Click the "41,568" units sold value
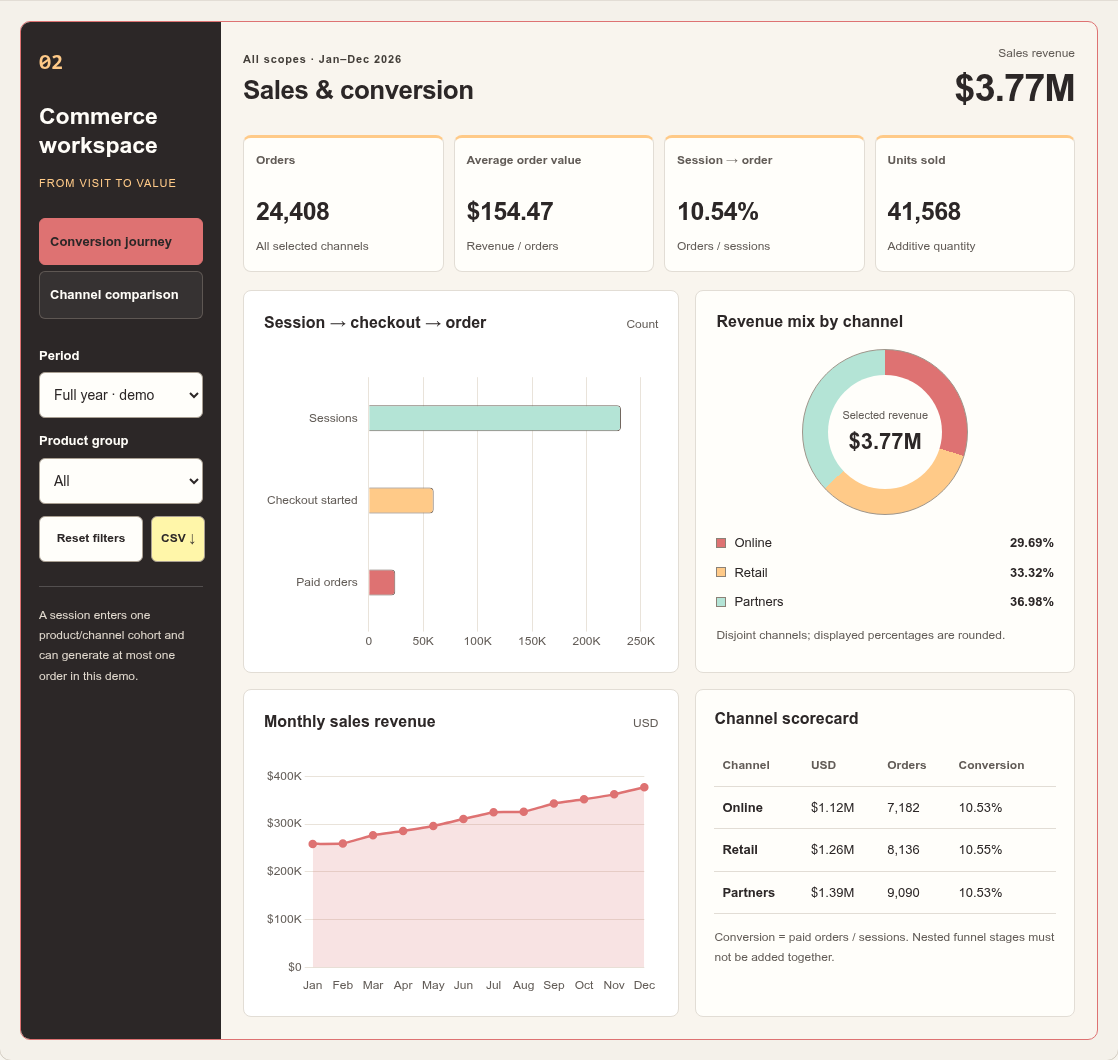Viewport: 1118px width, 1060px height. coord(924,212)
